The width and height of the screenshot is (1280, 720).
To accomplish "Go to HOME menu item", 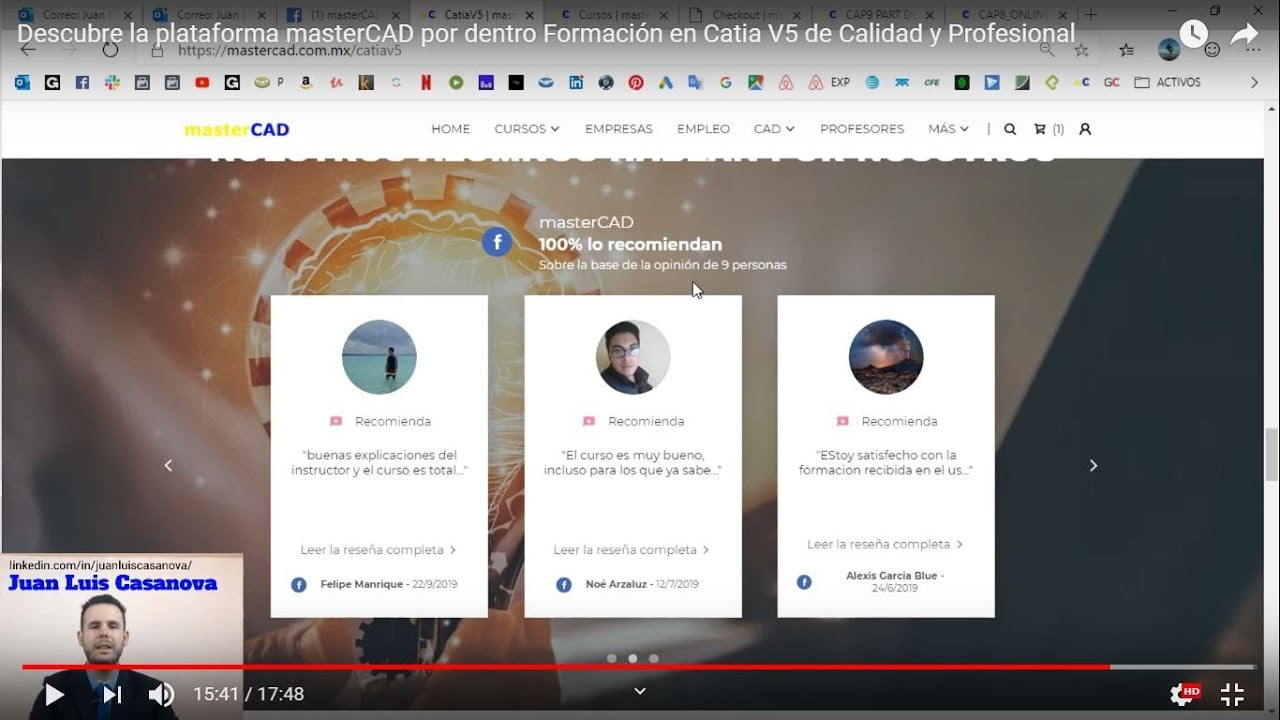I will [451, 129].
